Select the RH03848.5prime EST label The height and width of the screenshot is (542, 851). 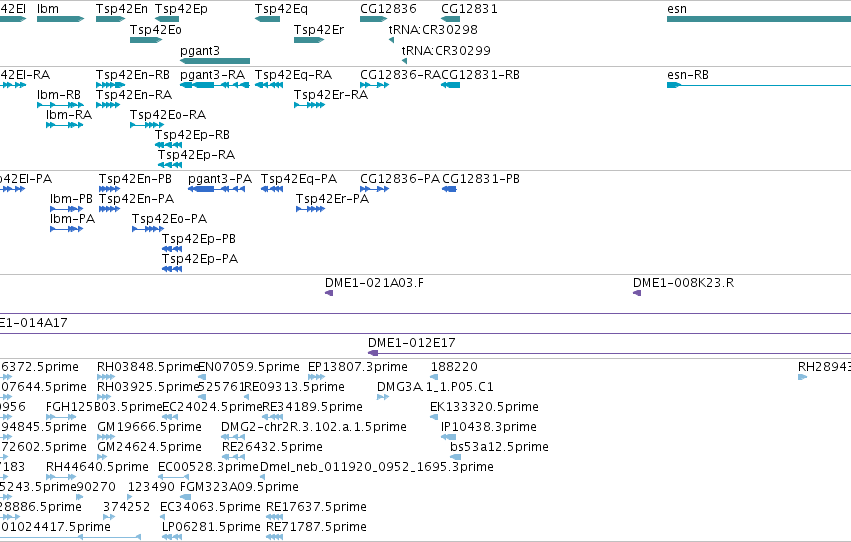point(148,367)
